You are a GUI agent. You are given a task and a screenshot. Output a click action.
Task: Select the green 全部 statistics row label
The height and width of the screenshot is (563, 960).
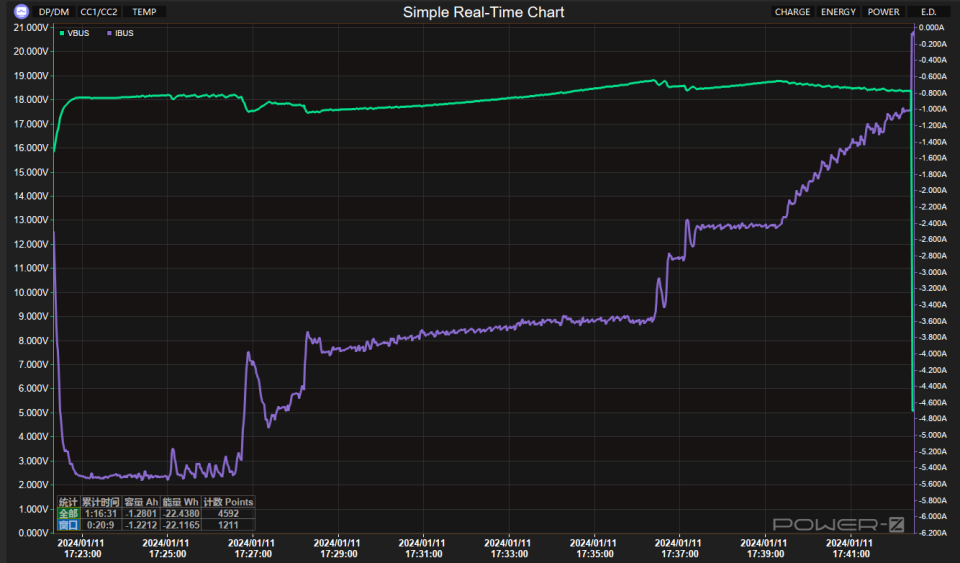tap(67, 513)
